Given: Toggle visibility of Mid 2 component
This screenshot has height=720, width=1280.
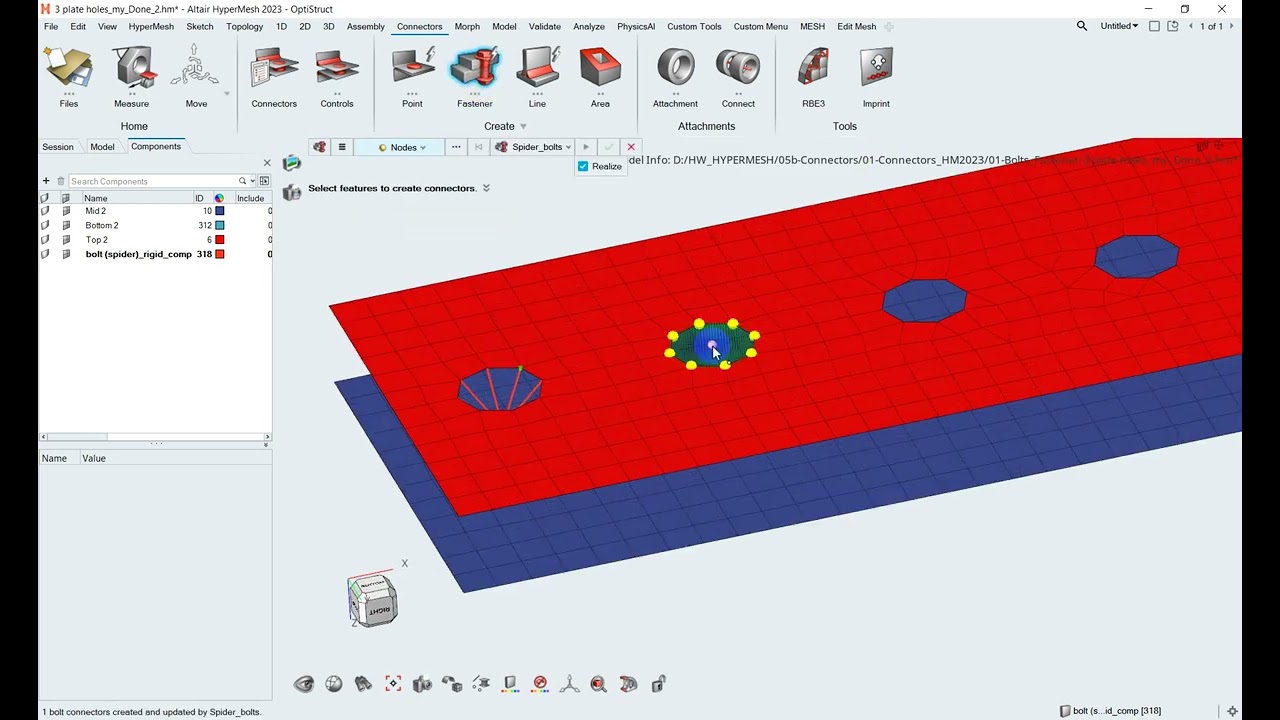Looking at the screenshot, I should pyautogui.click(x=45, y=211).
